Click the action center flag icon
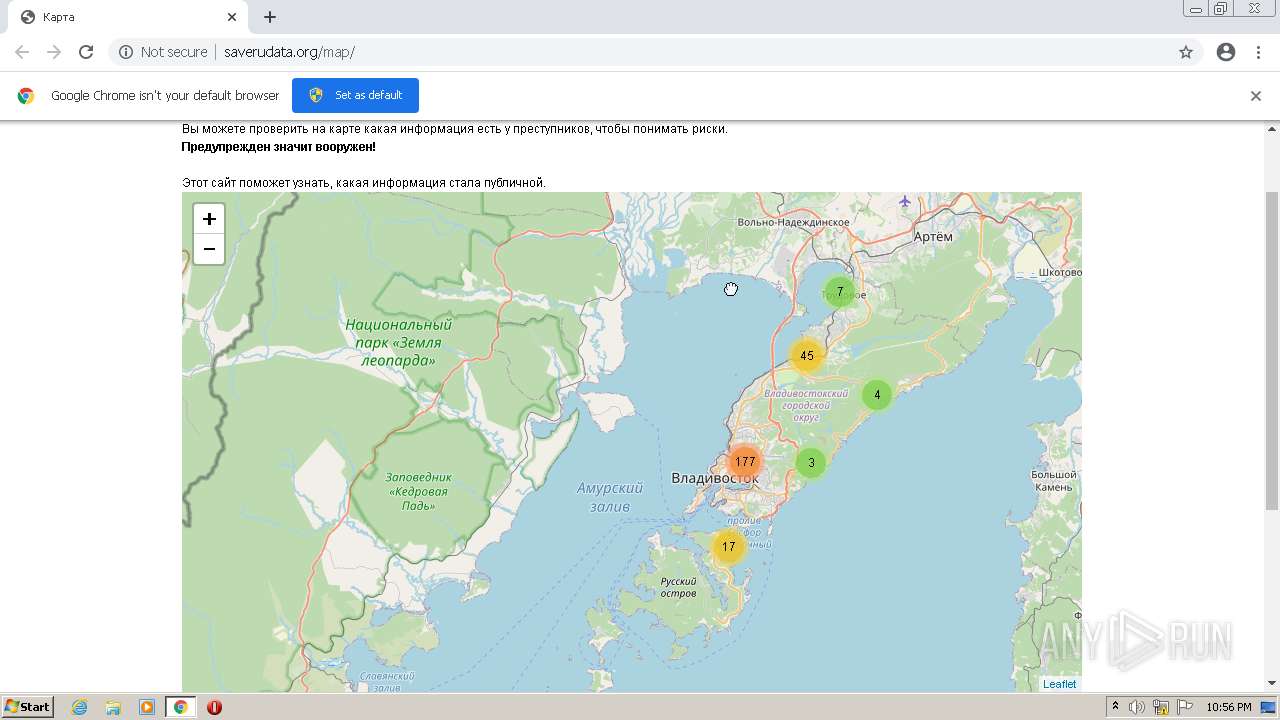 [1185, 707]
